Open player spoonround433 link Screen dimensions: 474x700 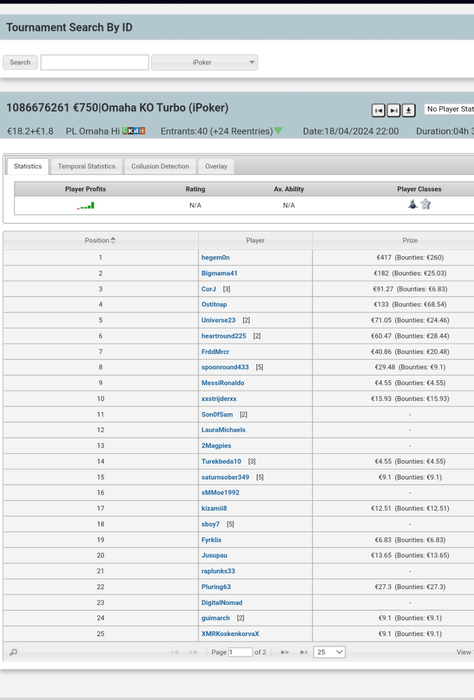click(x=225, y=367)
